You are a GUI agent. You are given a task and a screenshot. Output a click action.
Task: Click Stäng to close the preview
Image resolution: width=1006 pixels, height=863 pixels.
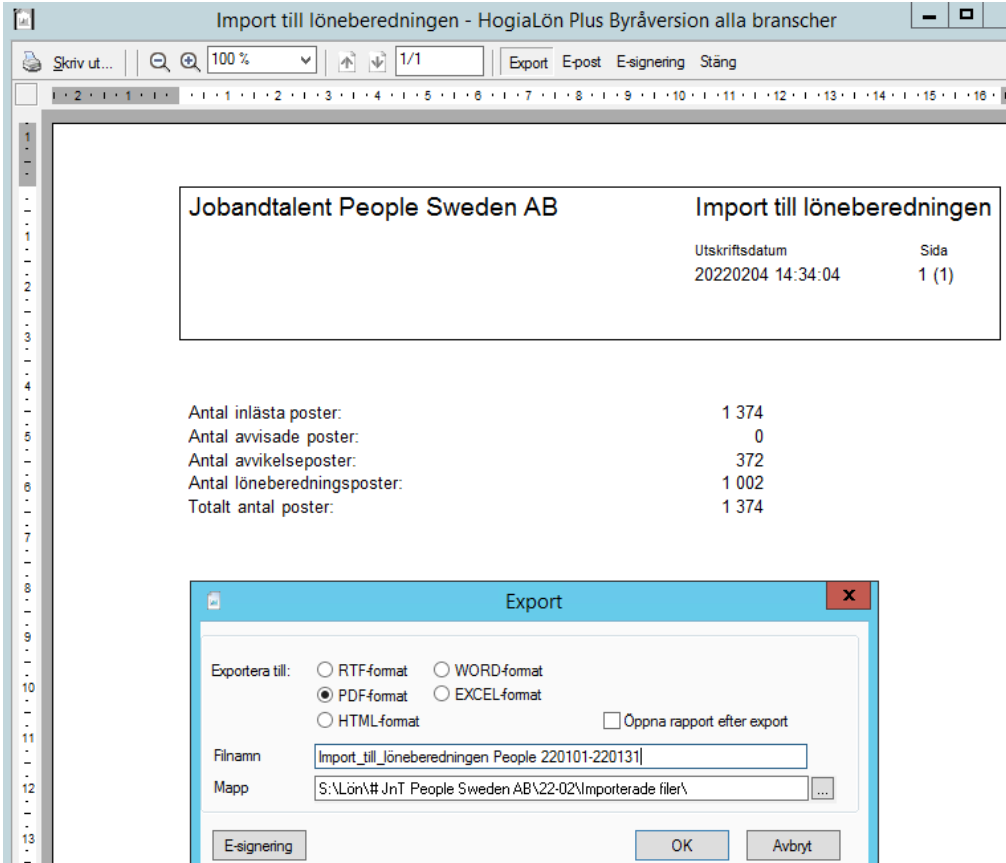(x=718, y=62)
